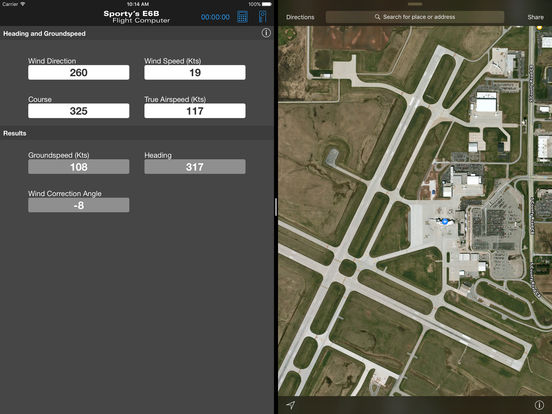Viewport: 552px width, 414px height.
Task: Tap the Wi-Fi carrier indicator in status bar
Action: (13, 4)
